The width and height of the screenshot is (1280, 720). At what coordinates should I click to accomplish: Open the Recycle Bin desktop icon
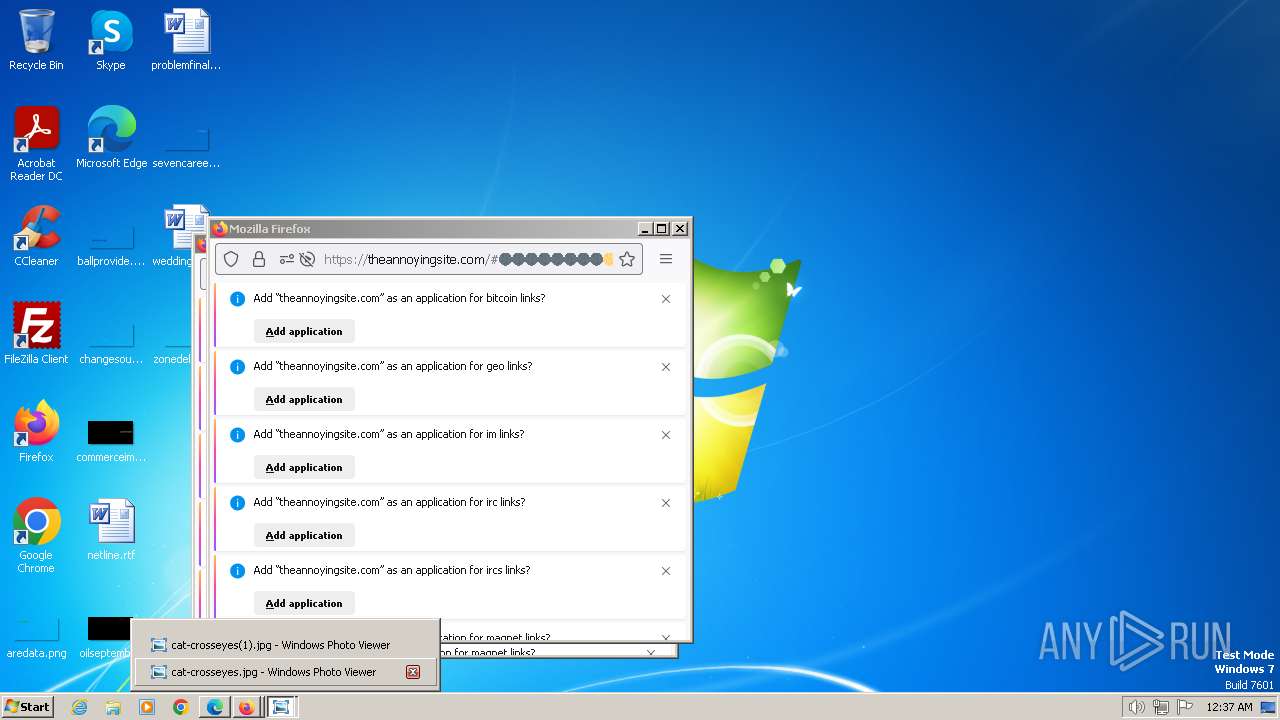pyautogui.click(x=36, y=41)
